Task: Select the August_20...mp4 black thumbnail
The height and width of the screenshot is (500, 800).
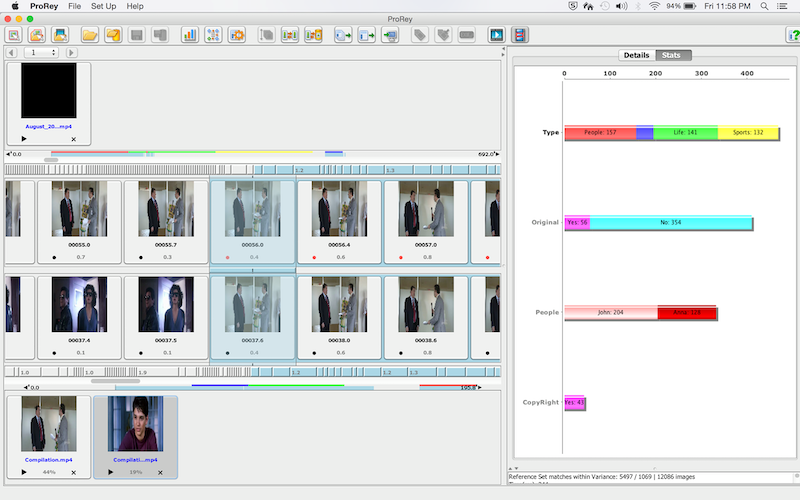Action: 48,91
